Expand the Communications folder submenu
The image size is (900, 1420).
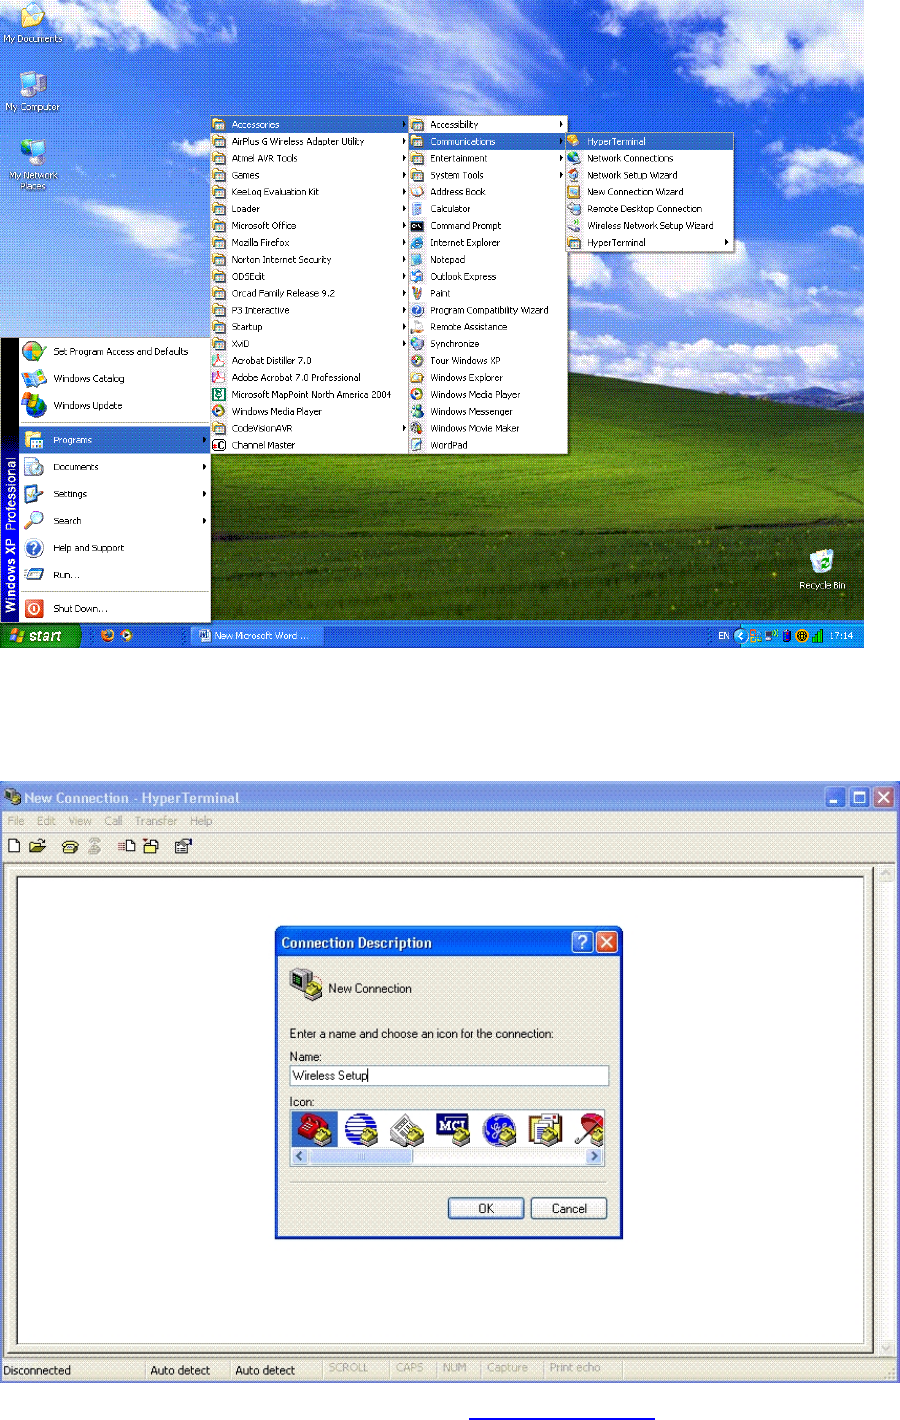point(487,142)
